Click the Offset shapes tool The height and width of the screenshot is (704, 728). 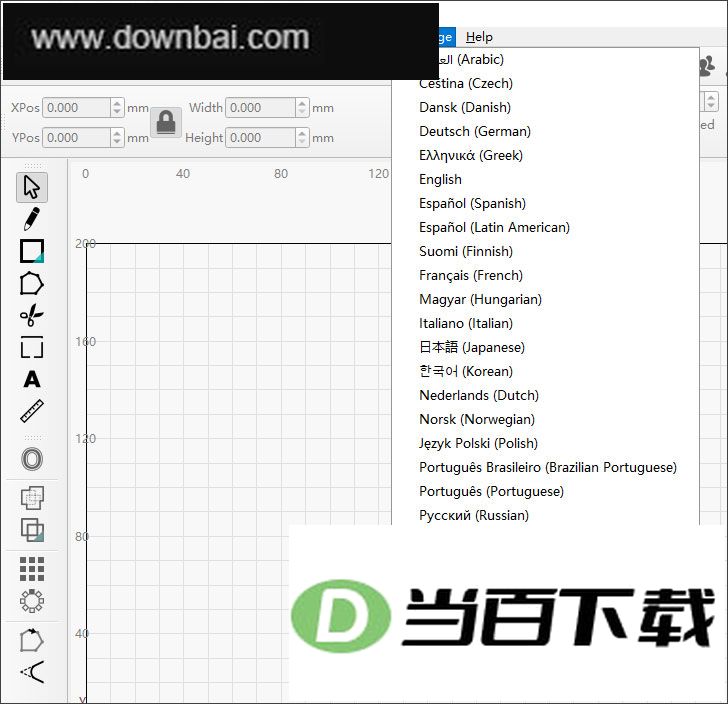32,459
